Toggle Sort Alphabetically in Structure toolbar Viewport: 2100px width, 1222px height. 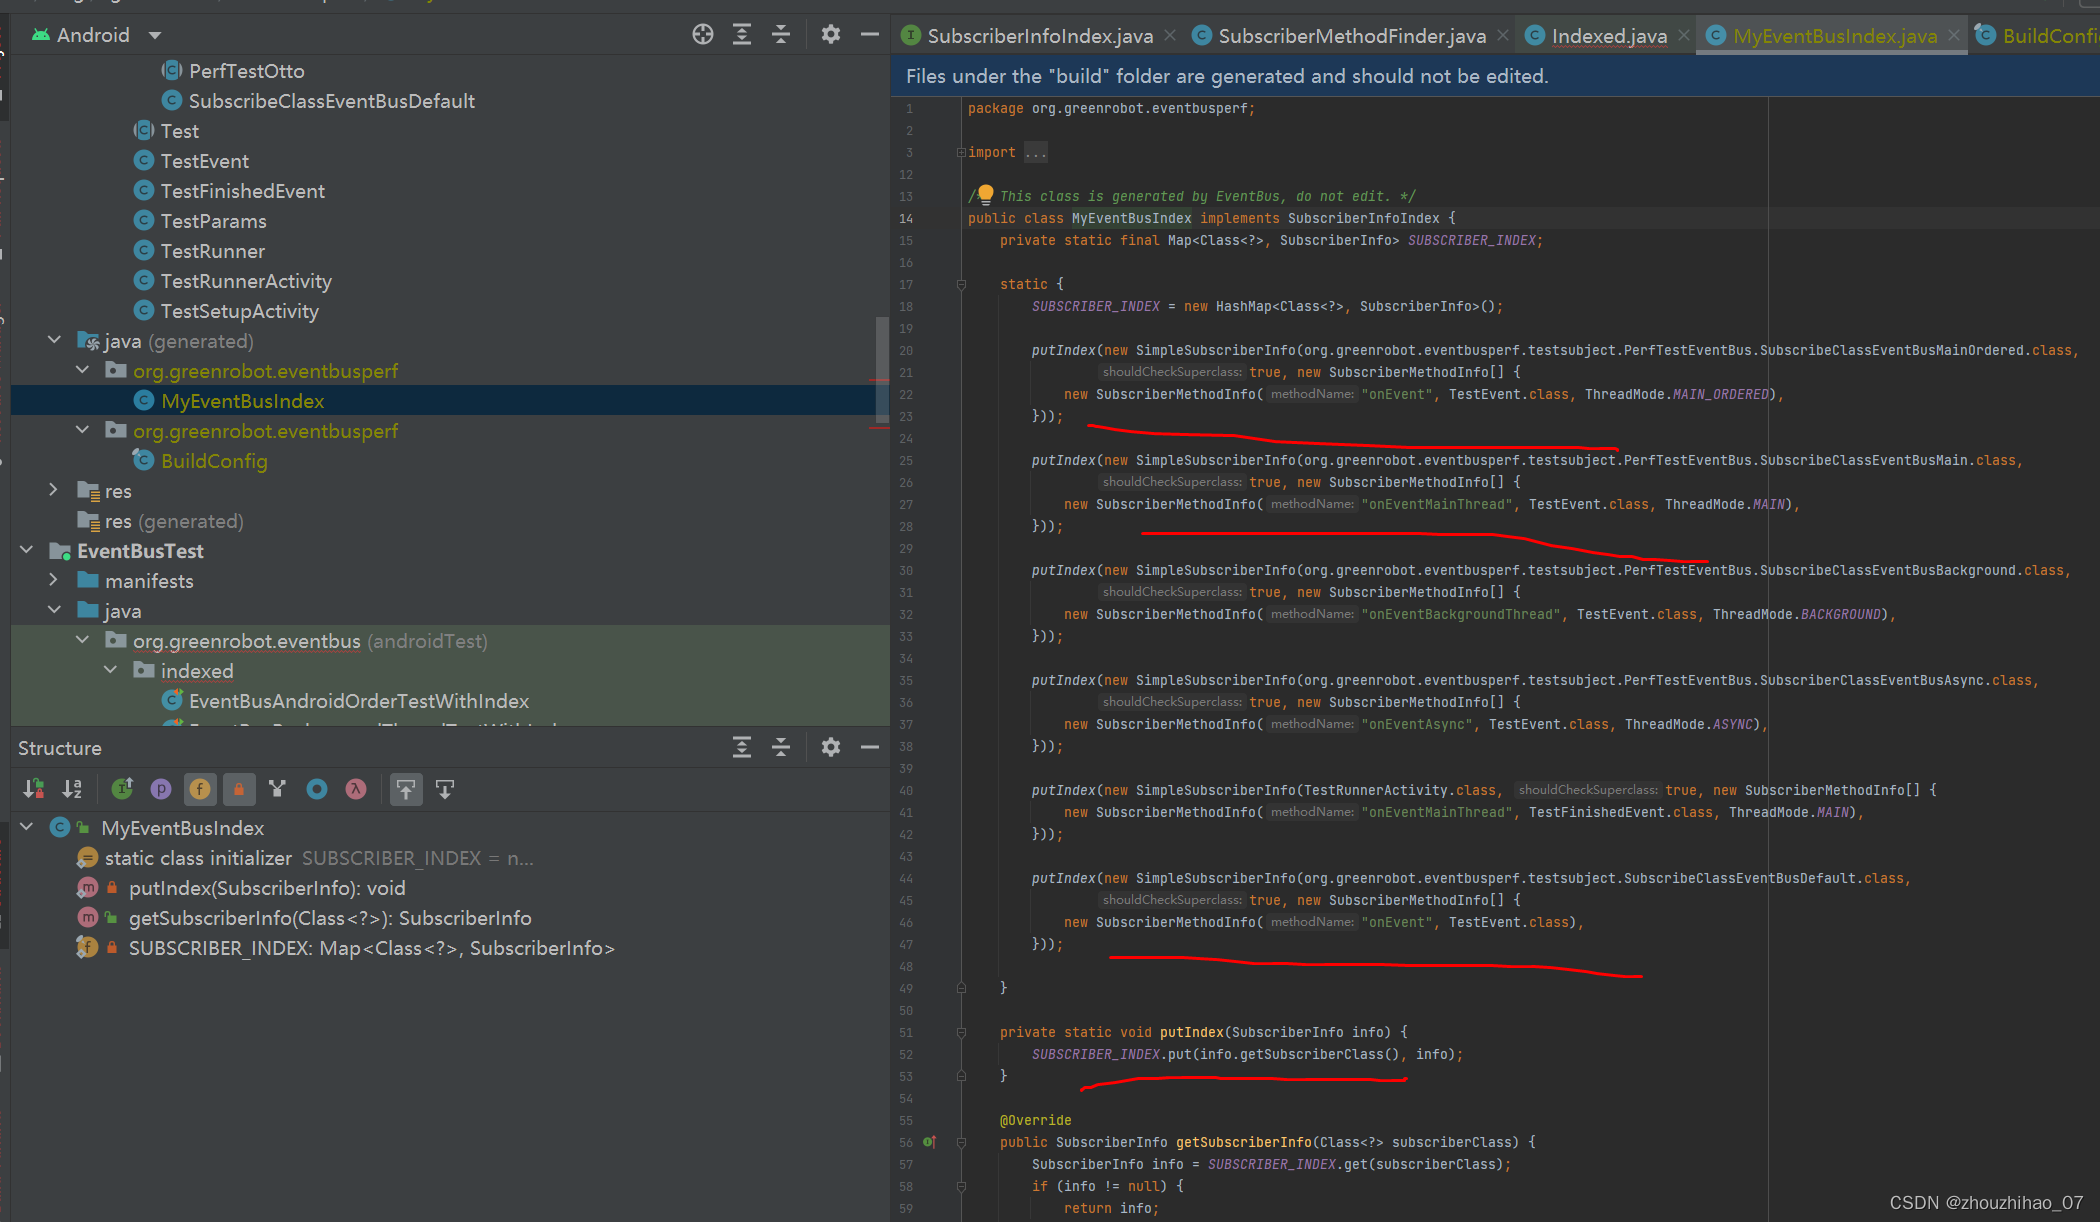[x=72, y=790]
